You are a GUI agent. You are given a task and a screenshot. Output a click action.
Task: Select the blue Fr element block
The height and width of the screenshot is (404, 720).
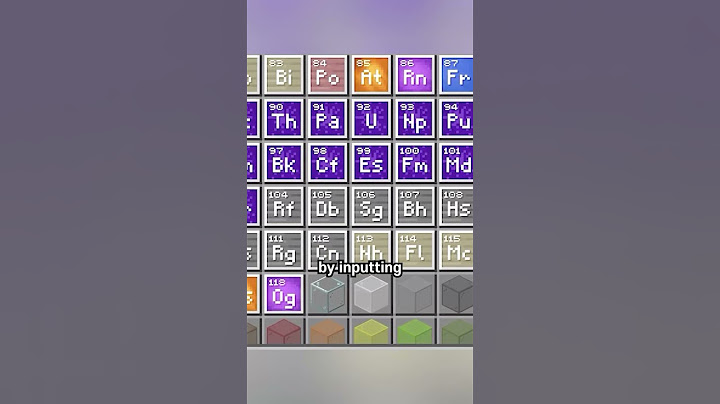coord(456,75)
